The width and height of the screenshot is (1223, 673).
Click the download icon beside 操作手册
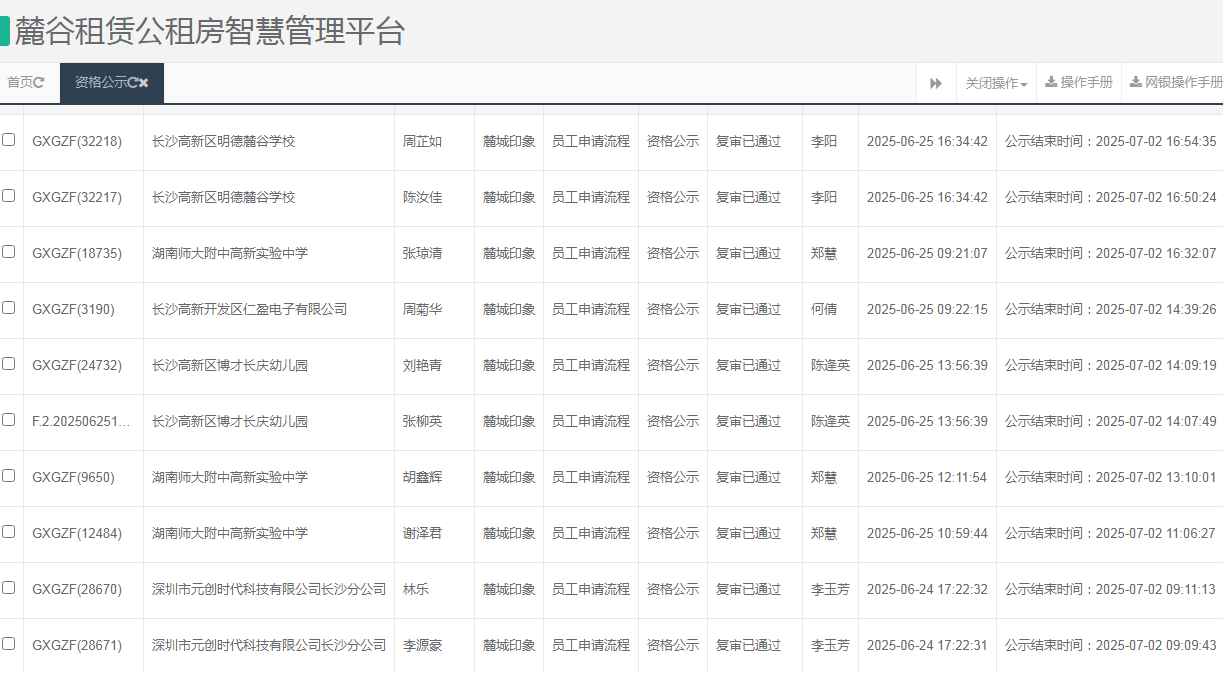click(x=1052, y=82)
